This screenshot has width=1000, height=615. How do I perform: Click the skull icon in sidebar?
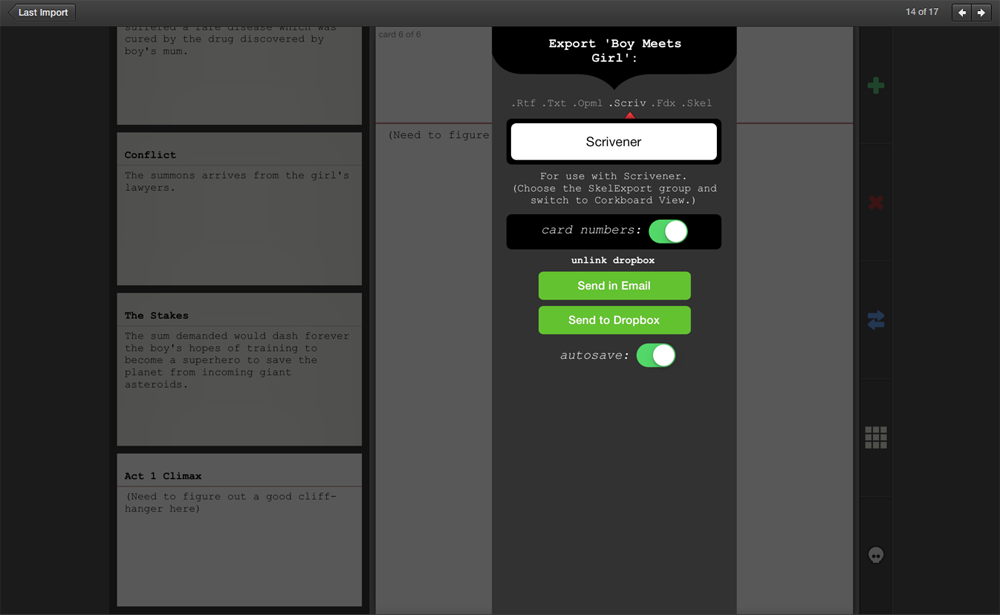(x=876, y=554)
